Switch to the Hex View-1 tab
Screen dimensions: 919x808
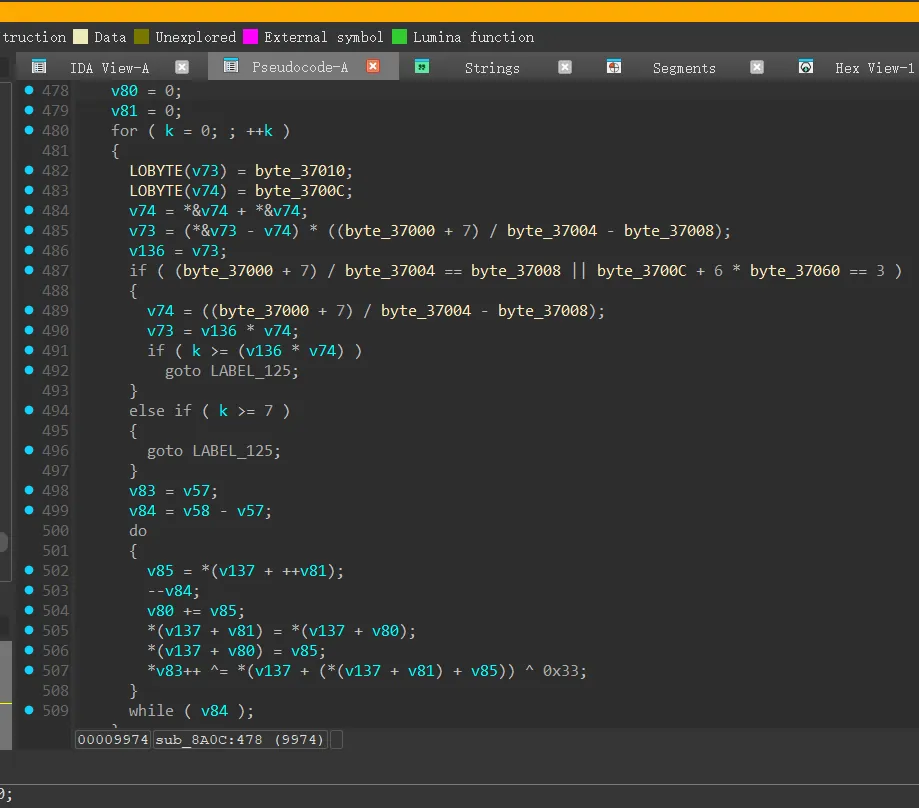pyautogui.click(x=874, y=68)
